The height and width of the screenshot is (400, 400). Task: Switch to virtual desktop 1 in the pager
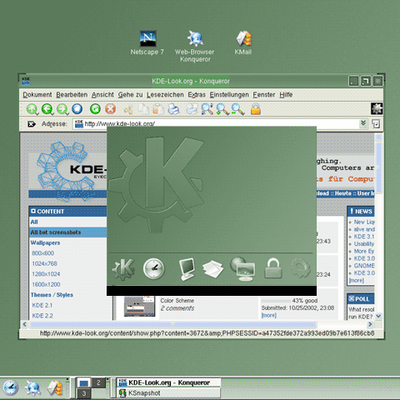pyautogui.click(x=84, y=383)
